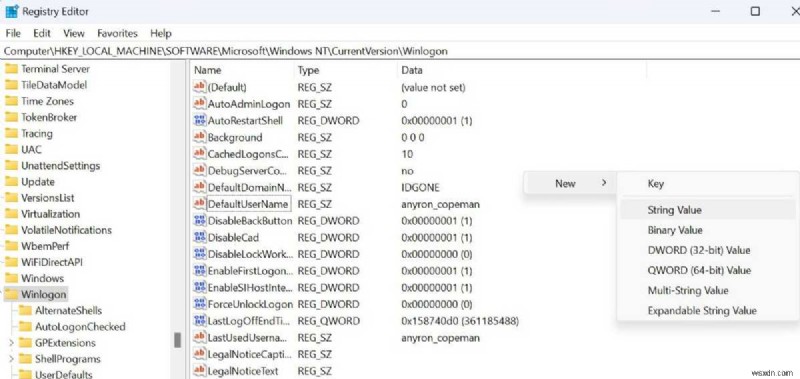The width and height of the screenshot is (800, 379).
Task: Open the Edit menu
Action: [x=42, y=33]
